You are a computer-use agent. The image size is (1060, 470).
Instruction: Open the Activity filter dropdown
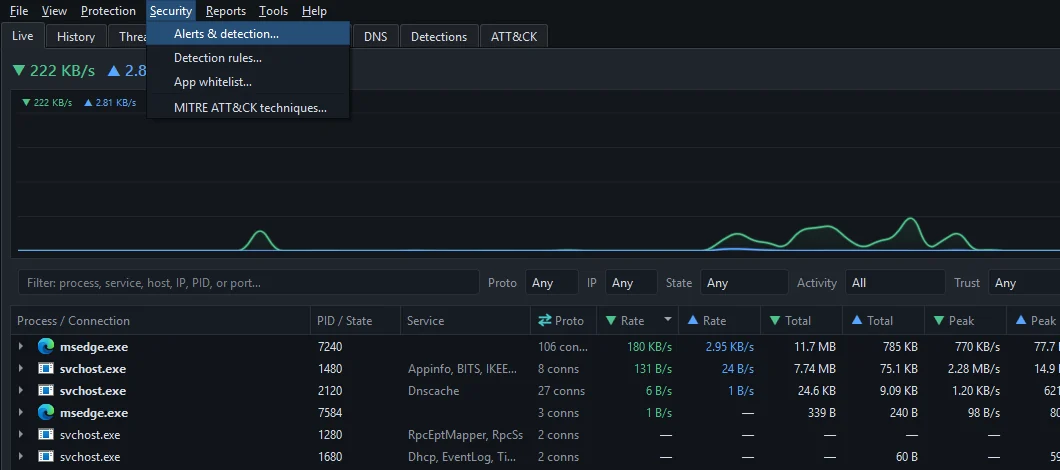895,283
